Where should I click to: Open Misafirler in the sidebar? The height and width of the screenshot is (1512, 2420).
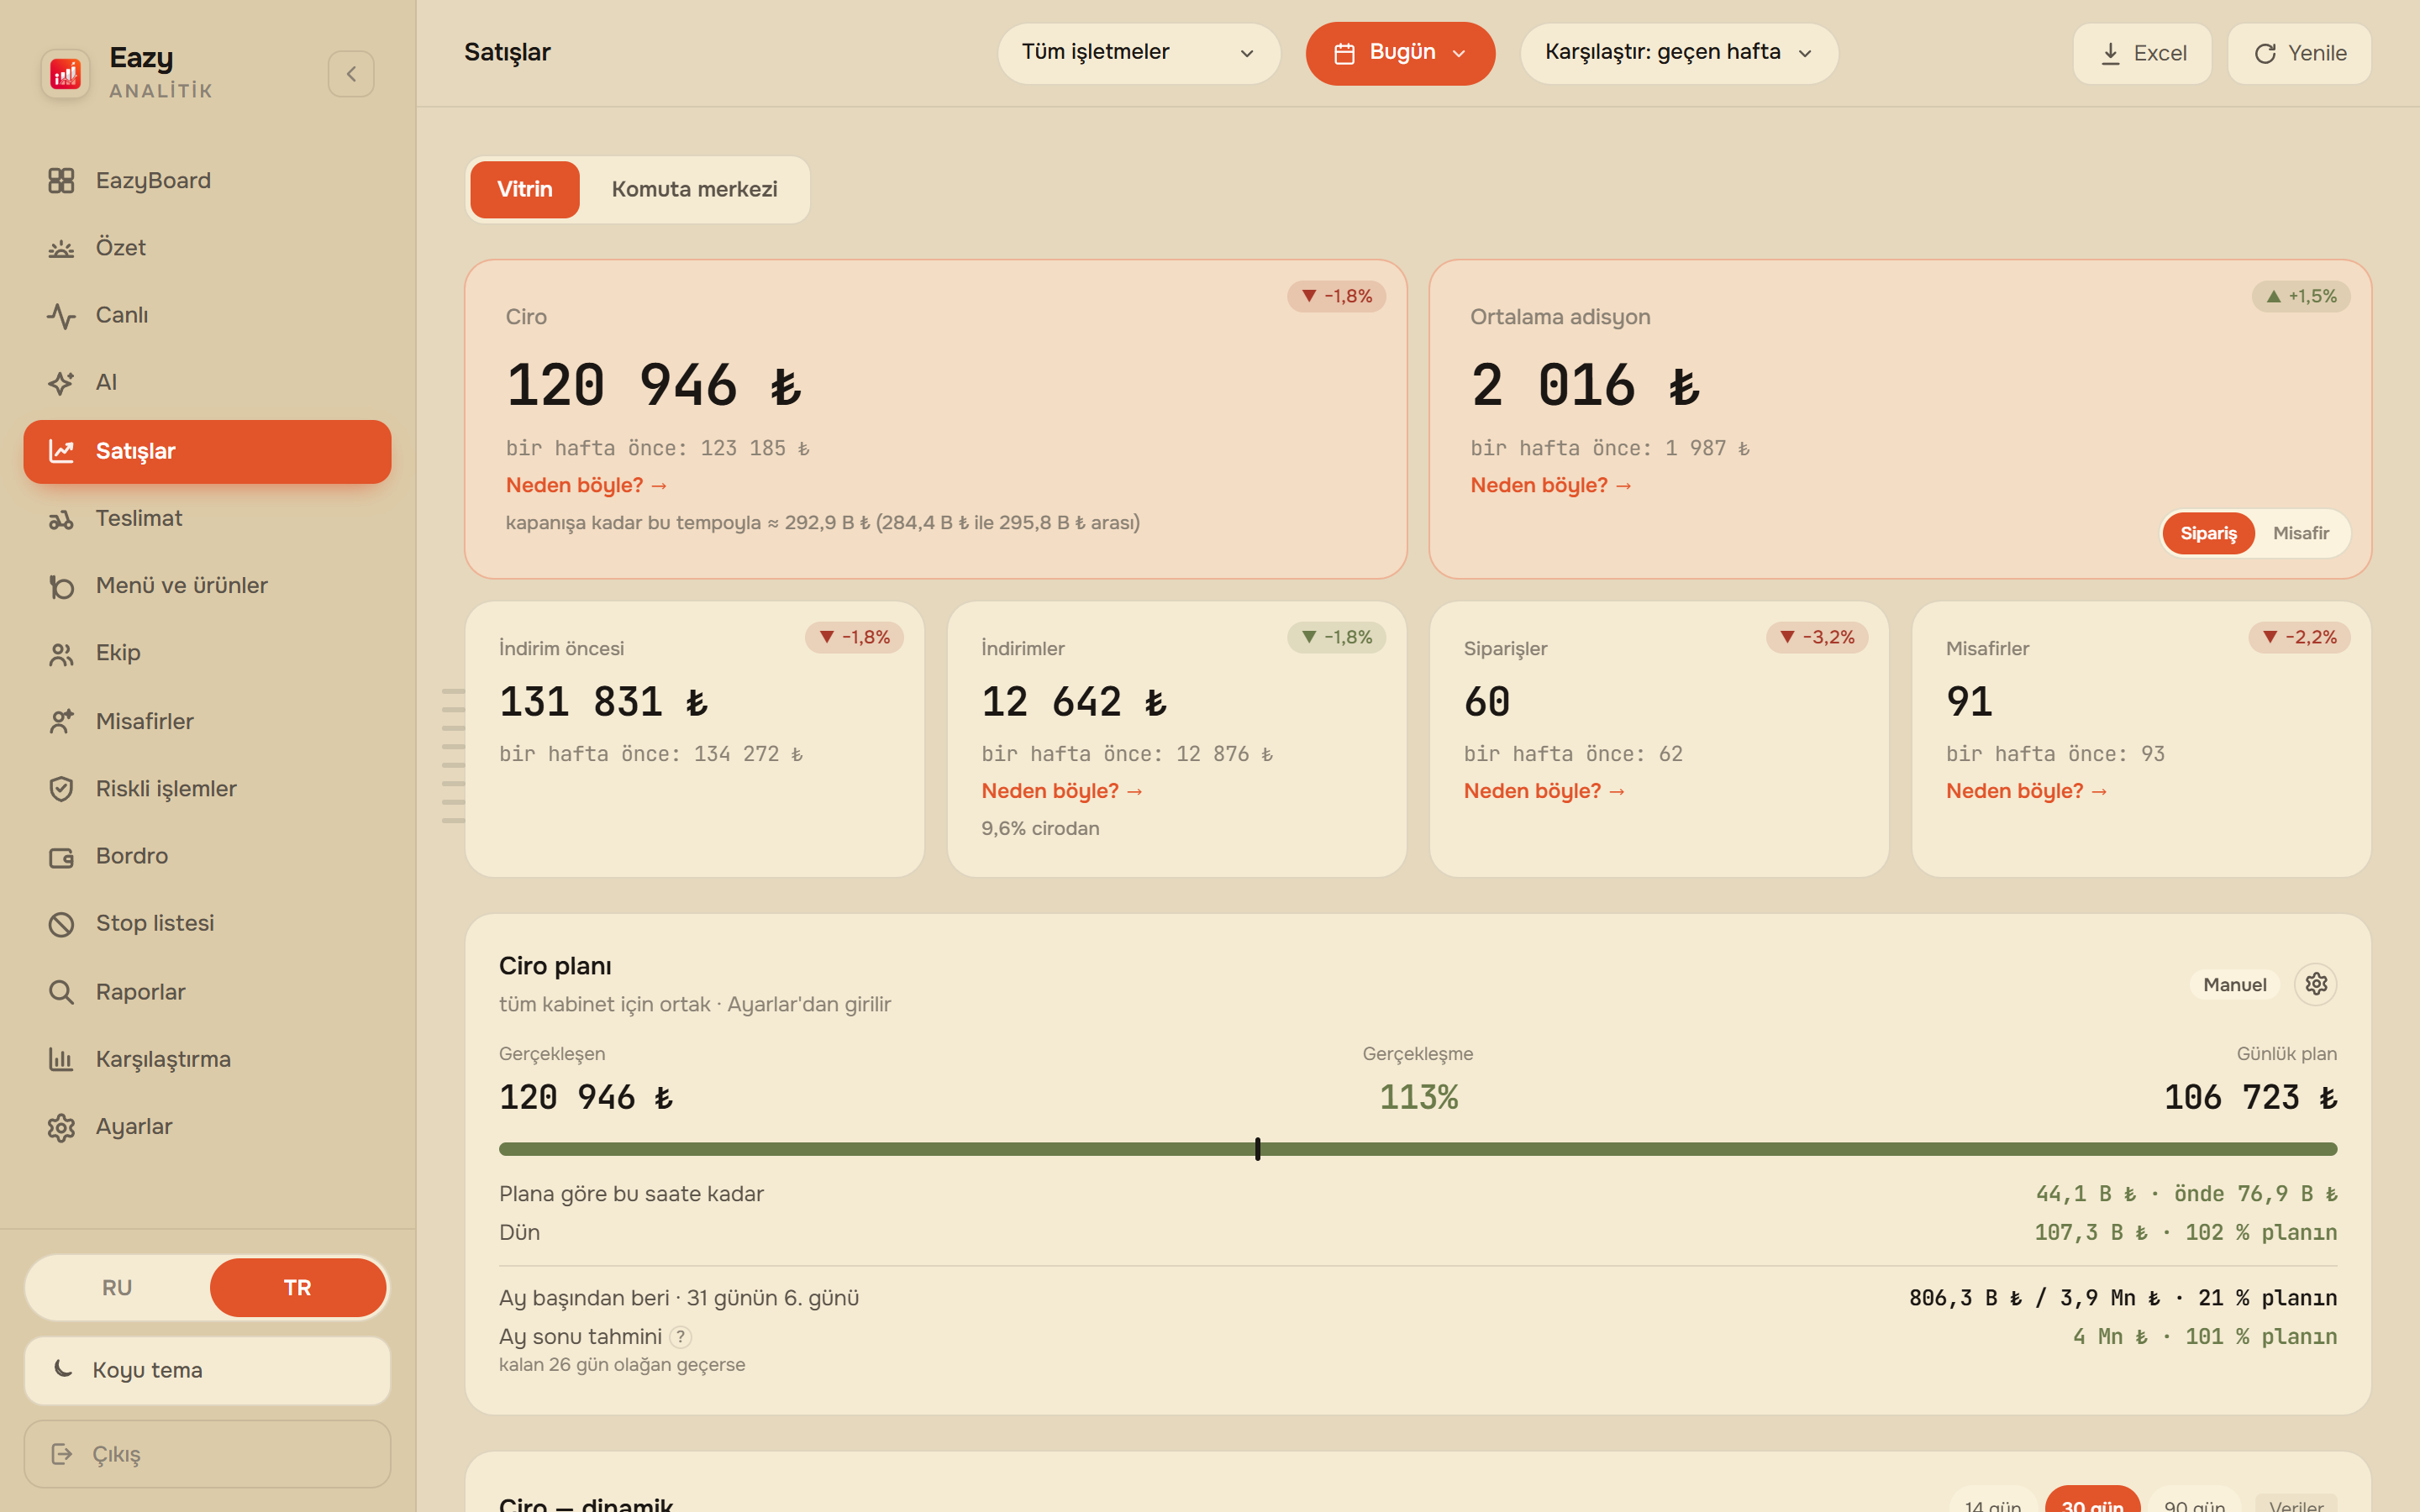pyautogui.click(x=207, y=721)
